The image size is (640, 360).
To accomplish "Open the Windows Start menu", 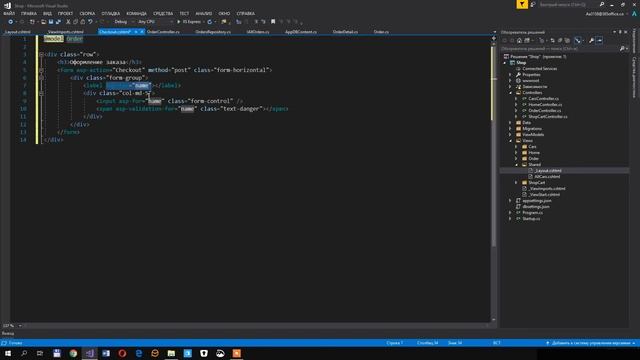I will click(8, 353).
